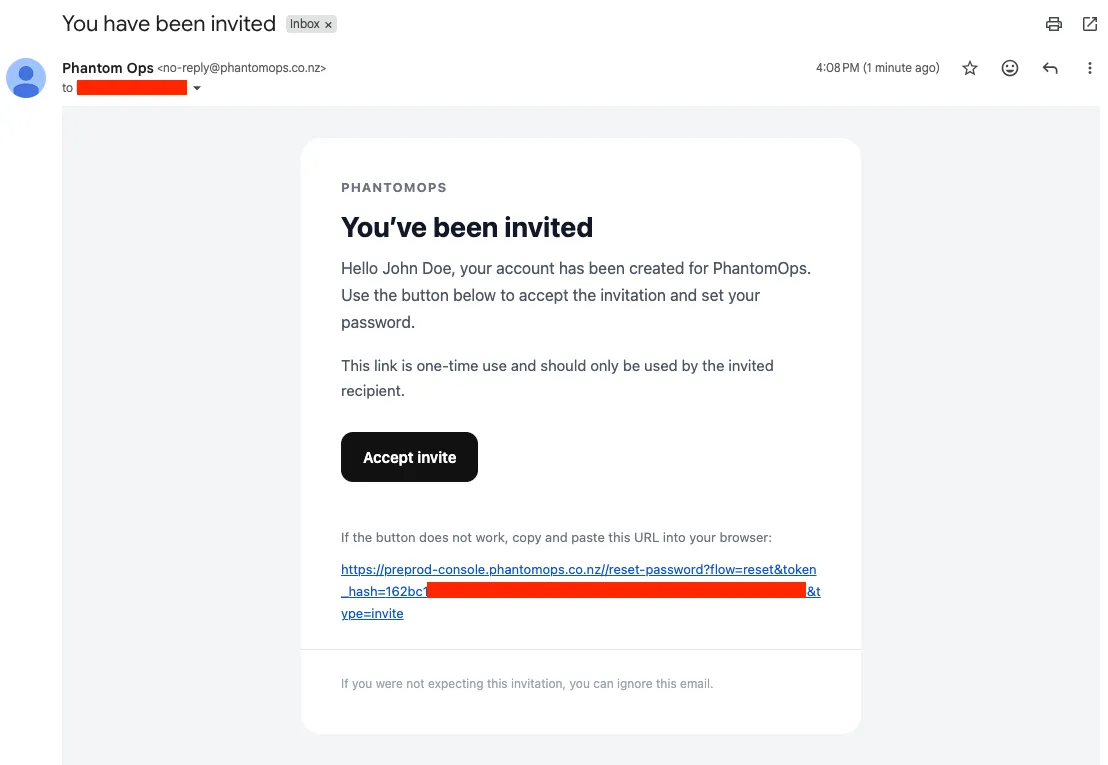The height and width of the screenshot is (765, 1108).
Task: Click the timestamp showing 4:08 PM
Action: [x=876, y=67]
